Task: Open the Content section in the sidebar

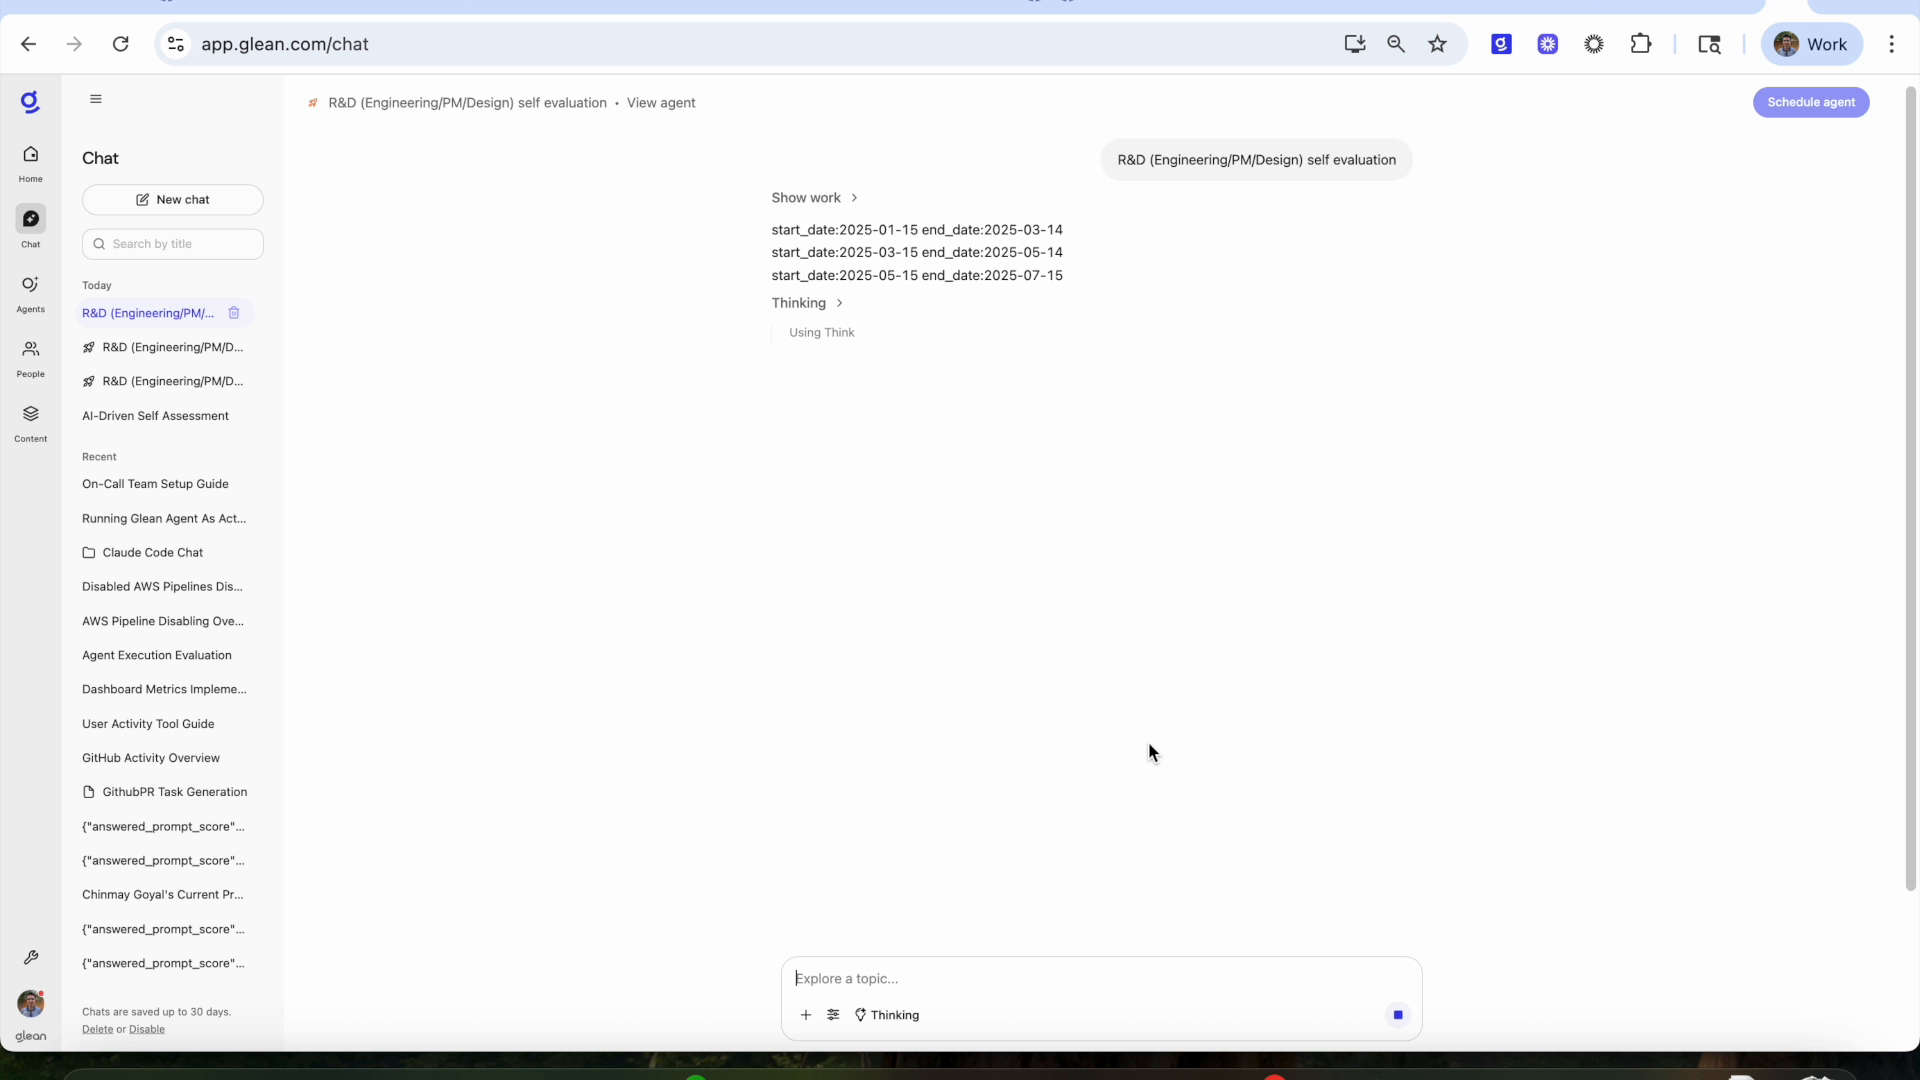Action: 30,423
